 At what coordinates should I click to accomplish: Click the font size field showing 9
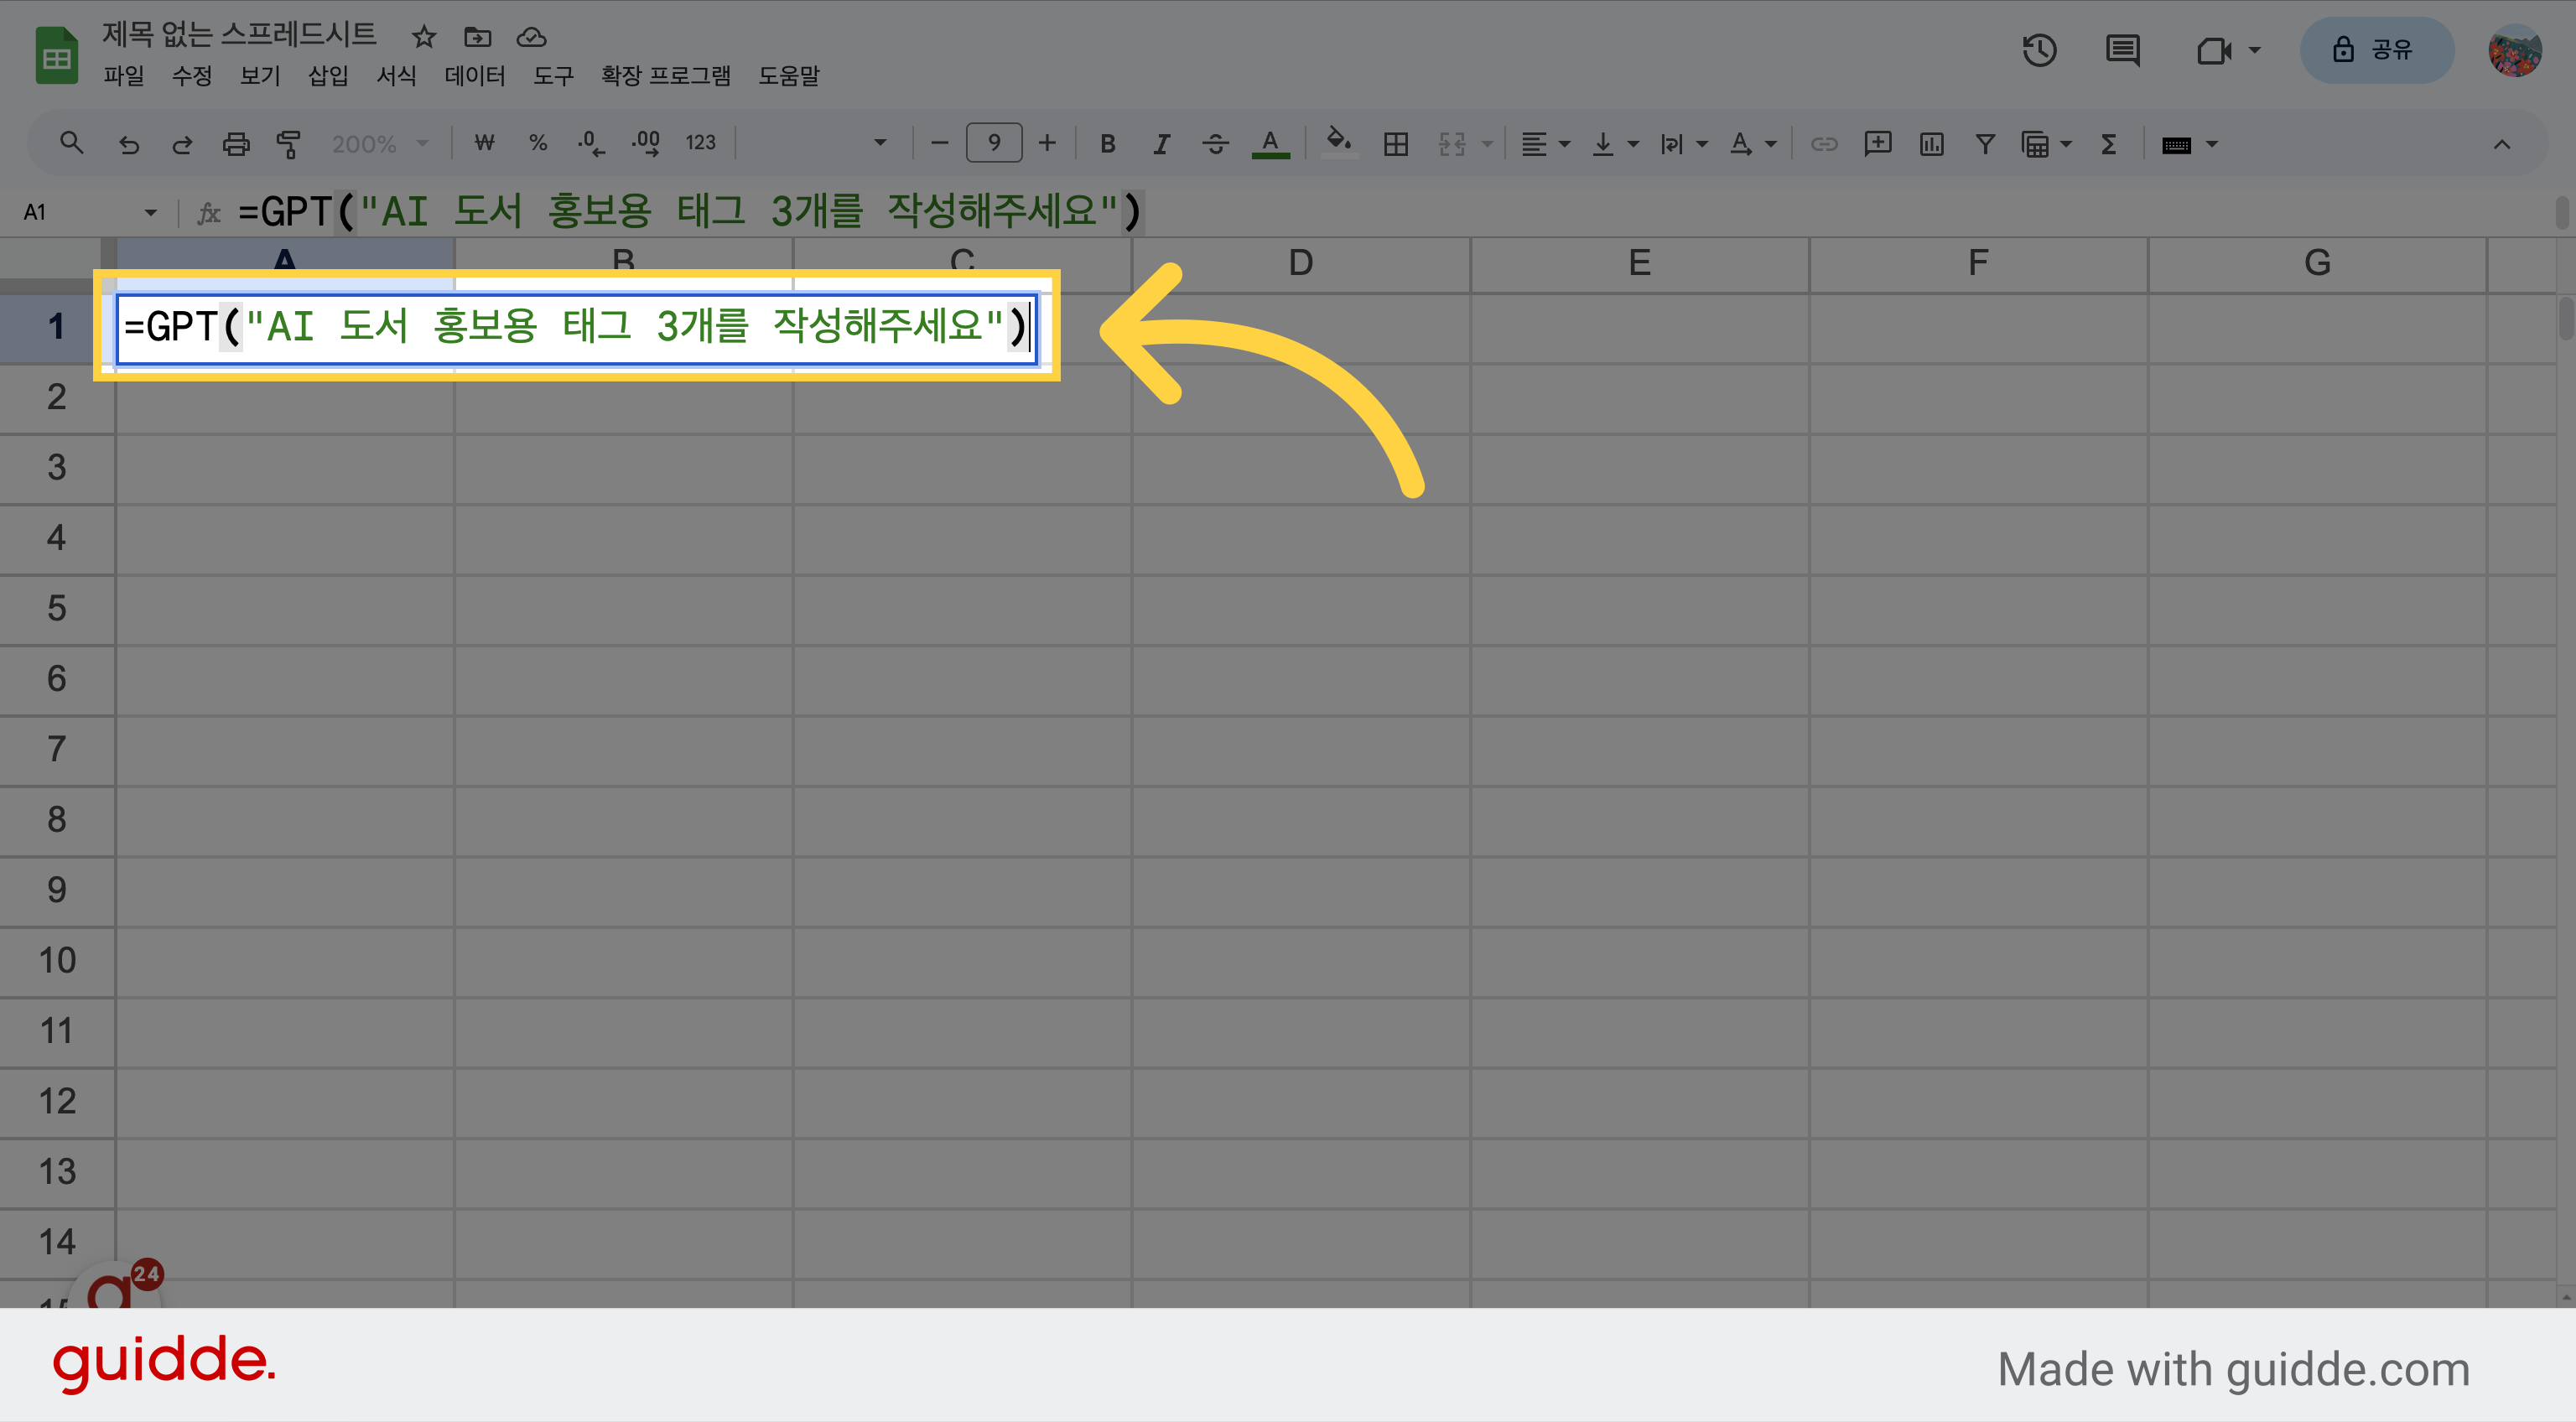pyautogui.click(x=994, y=144)
